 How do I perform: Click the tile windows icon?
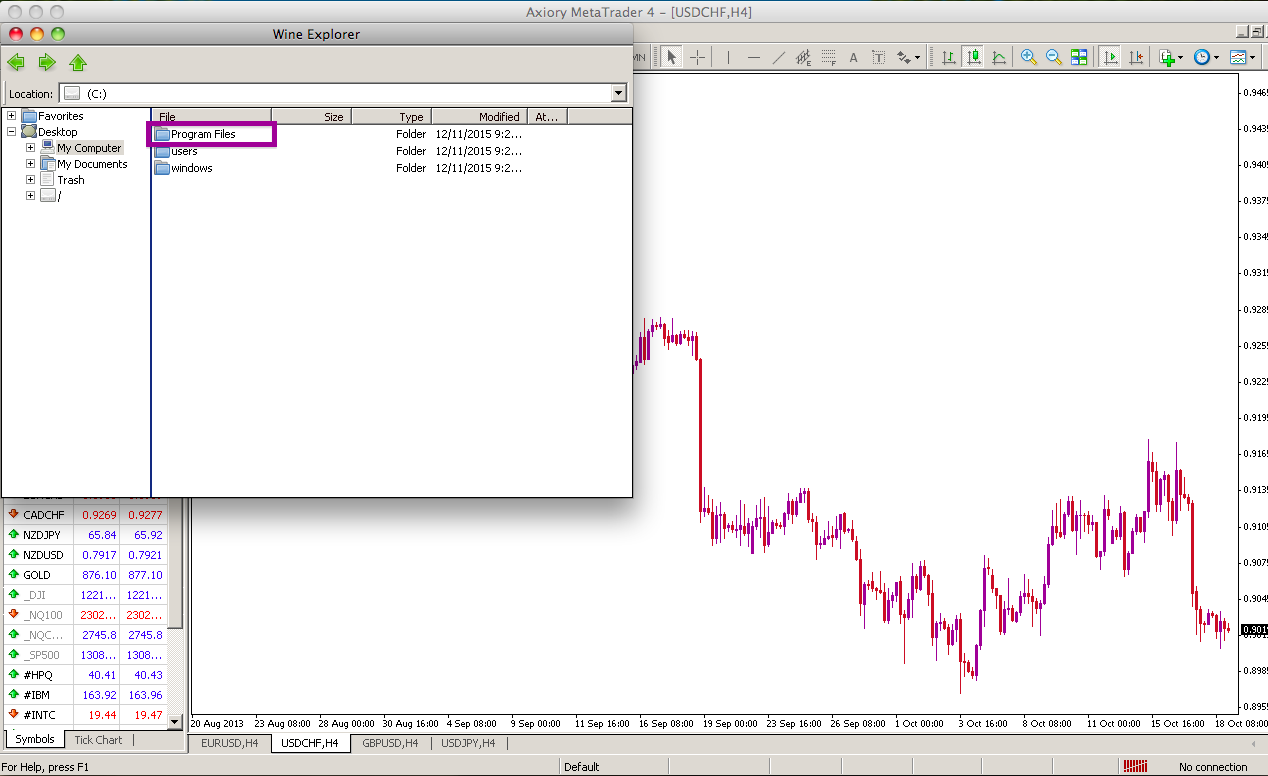[x=1079, y=57]
